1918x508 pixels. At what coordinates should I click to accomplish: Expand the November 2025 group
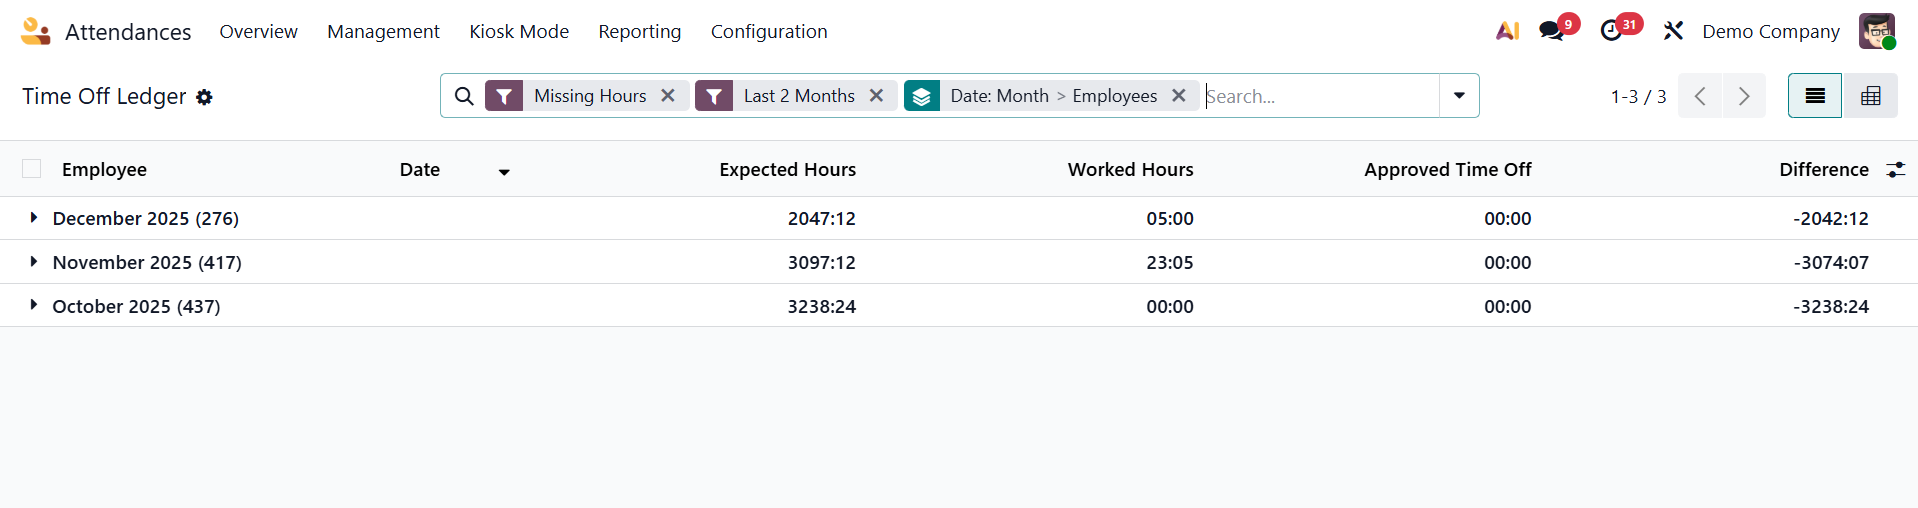(x=34, y=262)
